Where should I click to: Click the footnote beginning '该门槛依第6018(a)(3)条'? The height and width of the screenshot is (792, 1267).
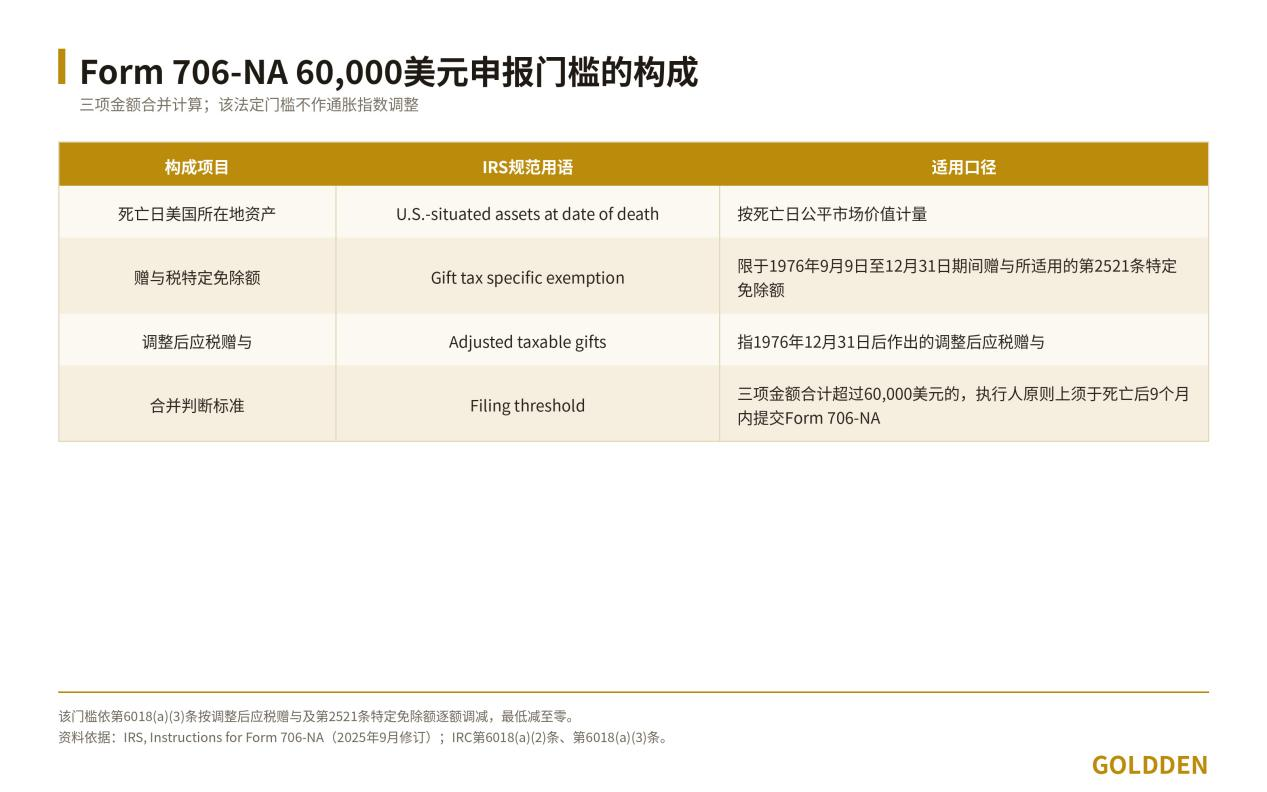pos(317,716)
